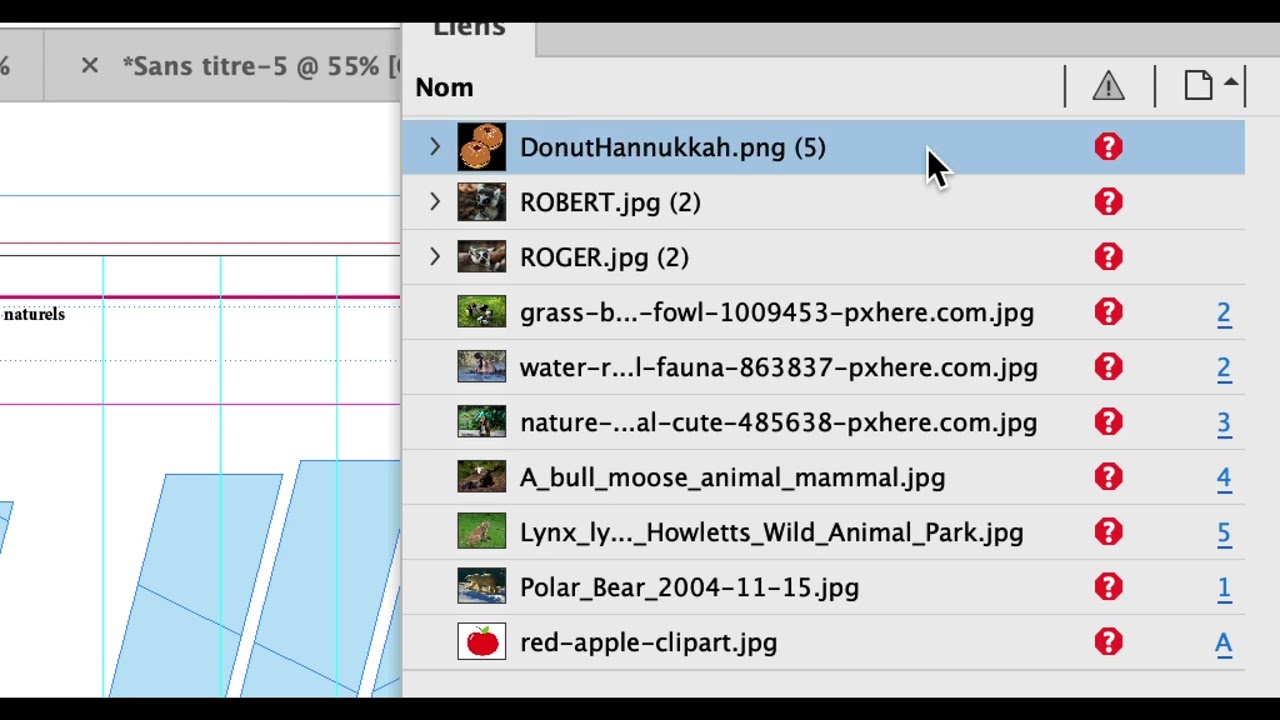1280x720 pixels.
Task: Click missing link icon for nature cute image
Action: (1108, 422)
